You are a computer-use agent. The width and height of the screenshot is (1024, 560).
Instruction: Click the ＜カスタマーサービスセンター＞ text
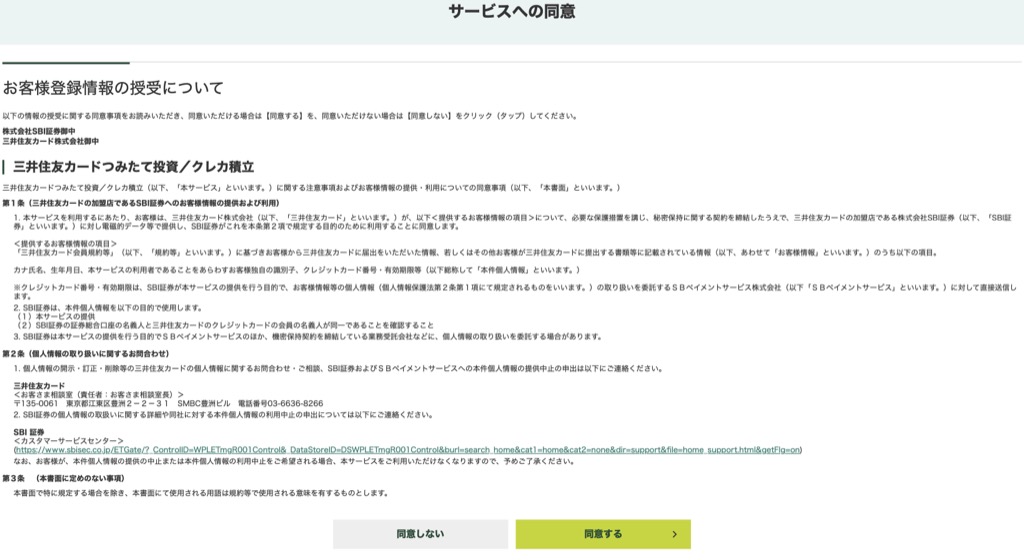pyautogui.click(x=69, y=441)
